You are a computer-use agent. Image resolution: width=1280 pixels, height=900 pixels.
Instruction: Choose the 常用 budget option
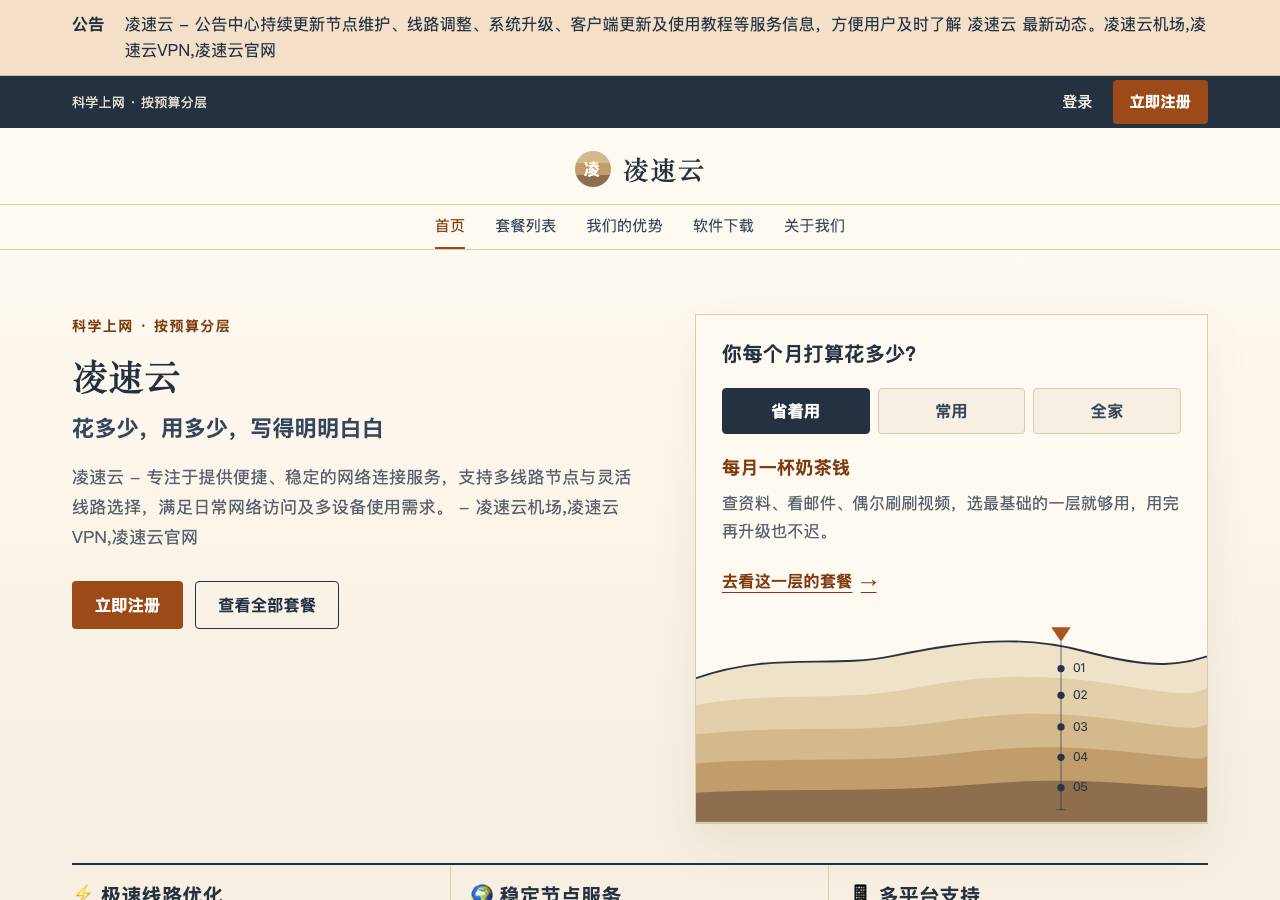[951, 411]
